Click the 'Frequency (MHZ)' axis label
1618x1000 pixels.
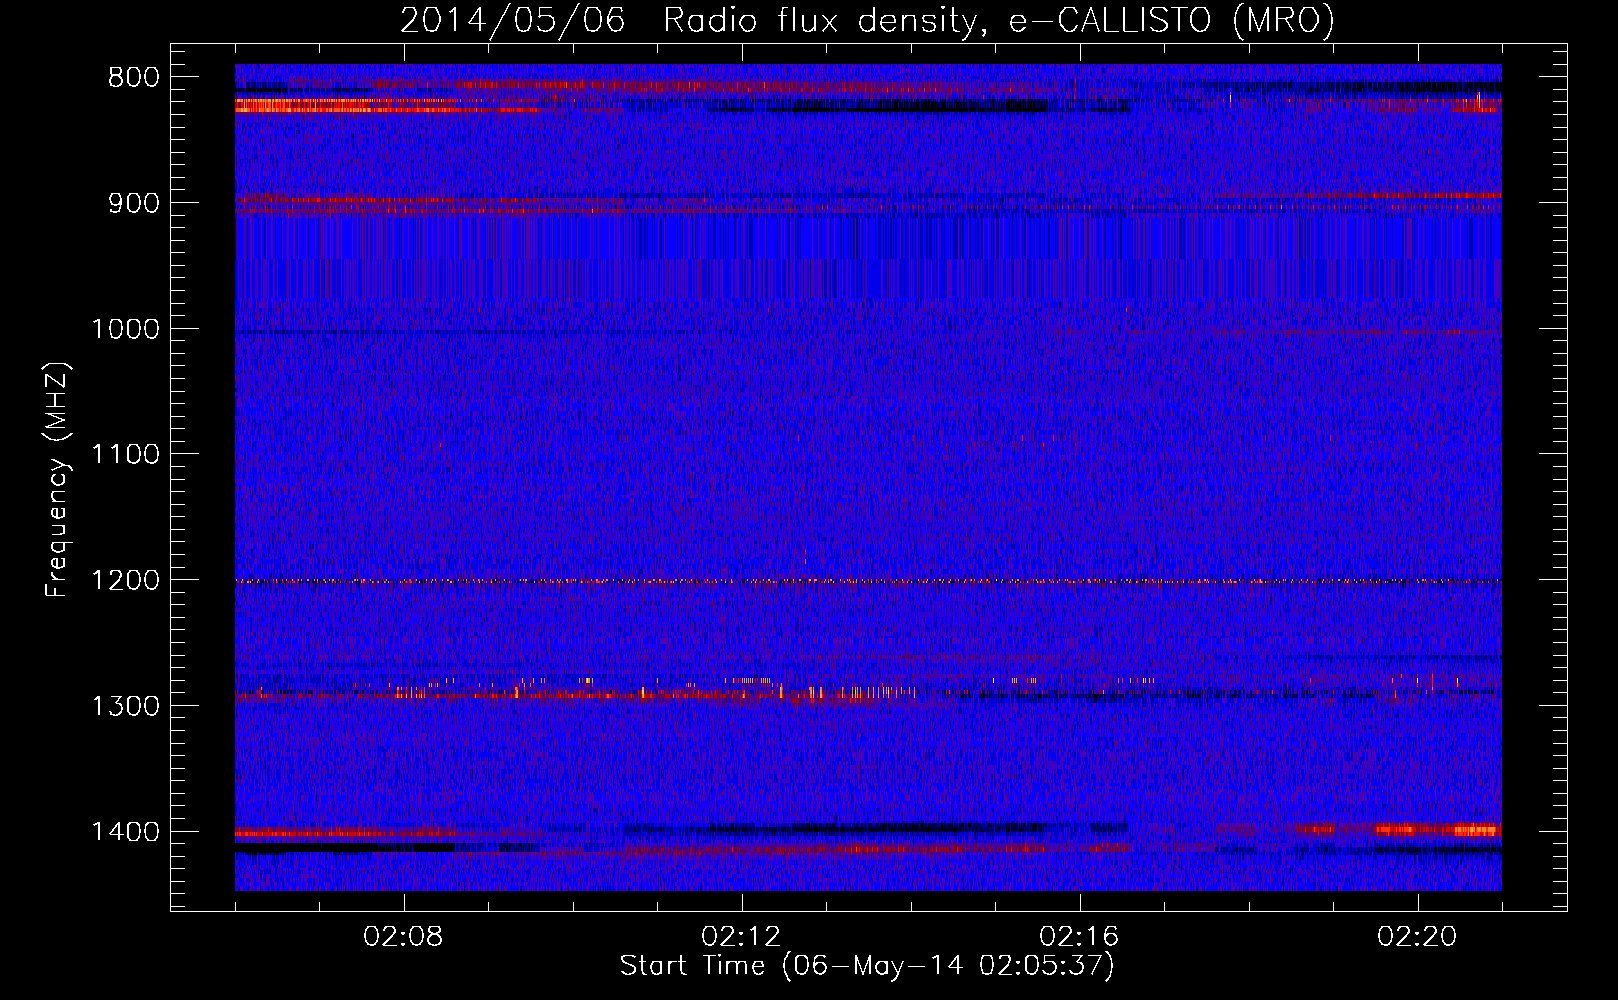(x=57, y=480)
